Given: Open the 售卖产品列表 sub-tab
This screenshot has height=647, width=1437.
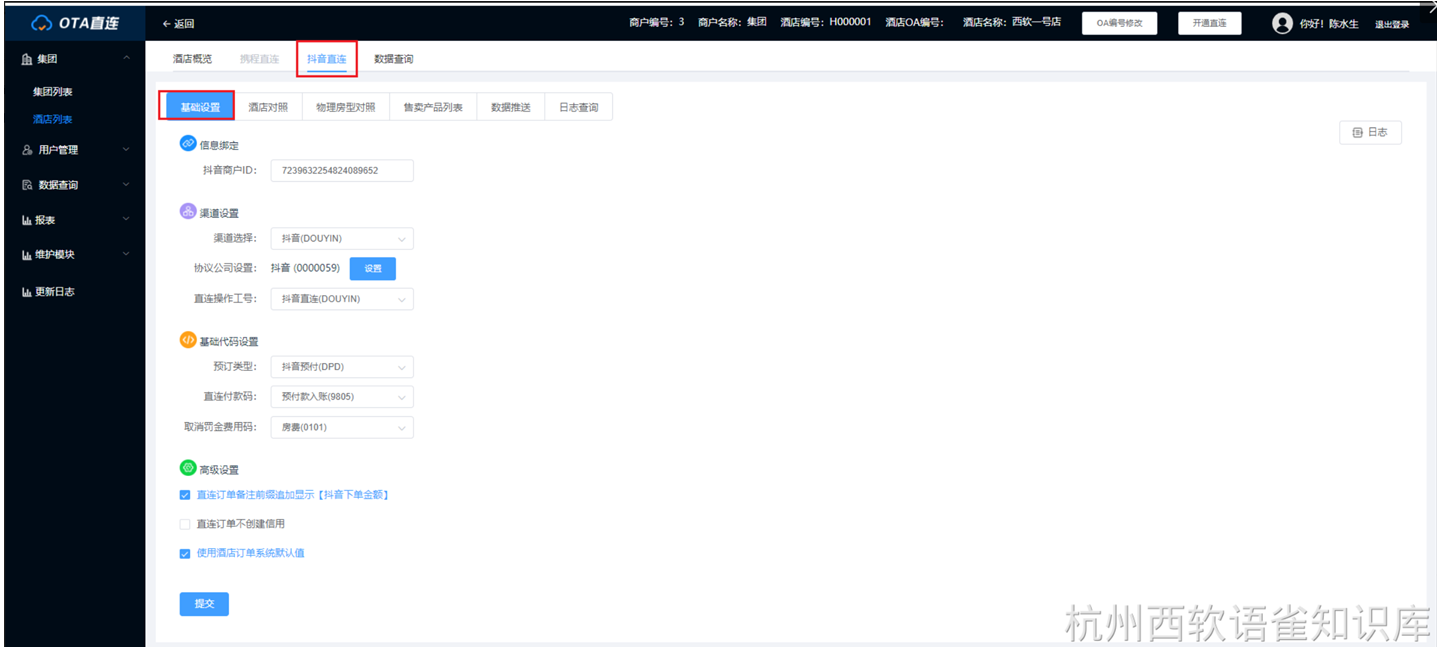Looking at the screenshot, I should pyautogui.click(x=433, y=107).
